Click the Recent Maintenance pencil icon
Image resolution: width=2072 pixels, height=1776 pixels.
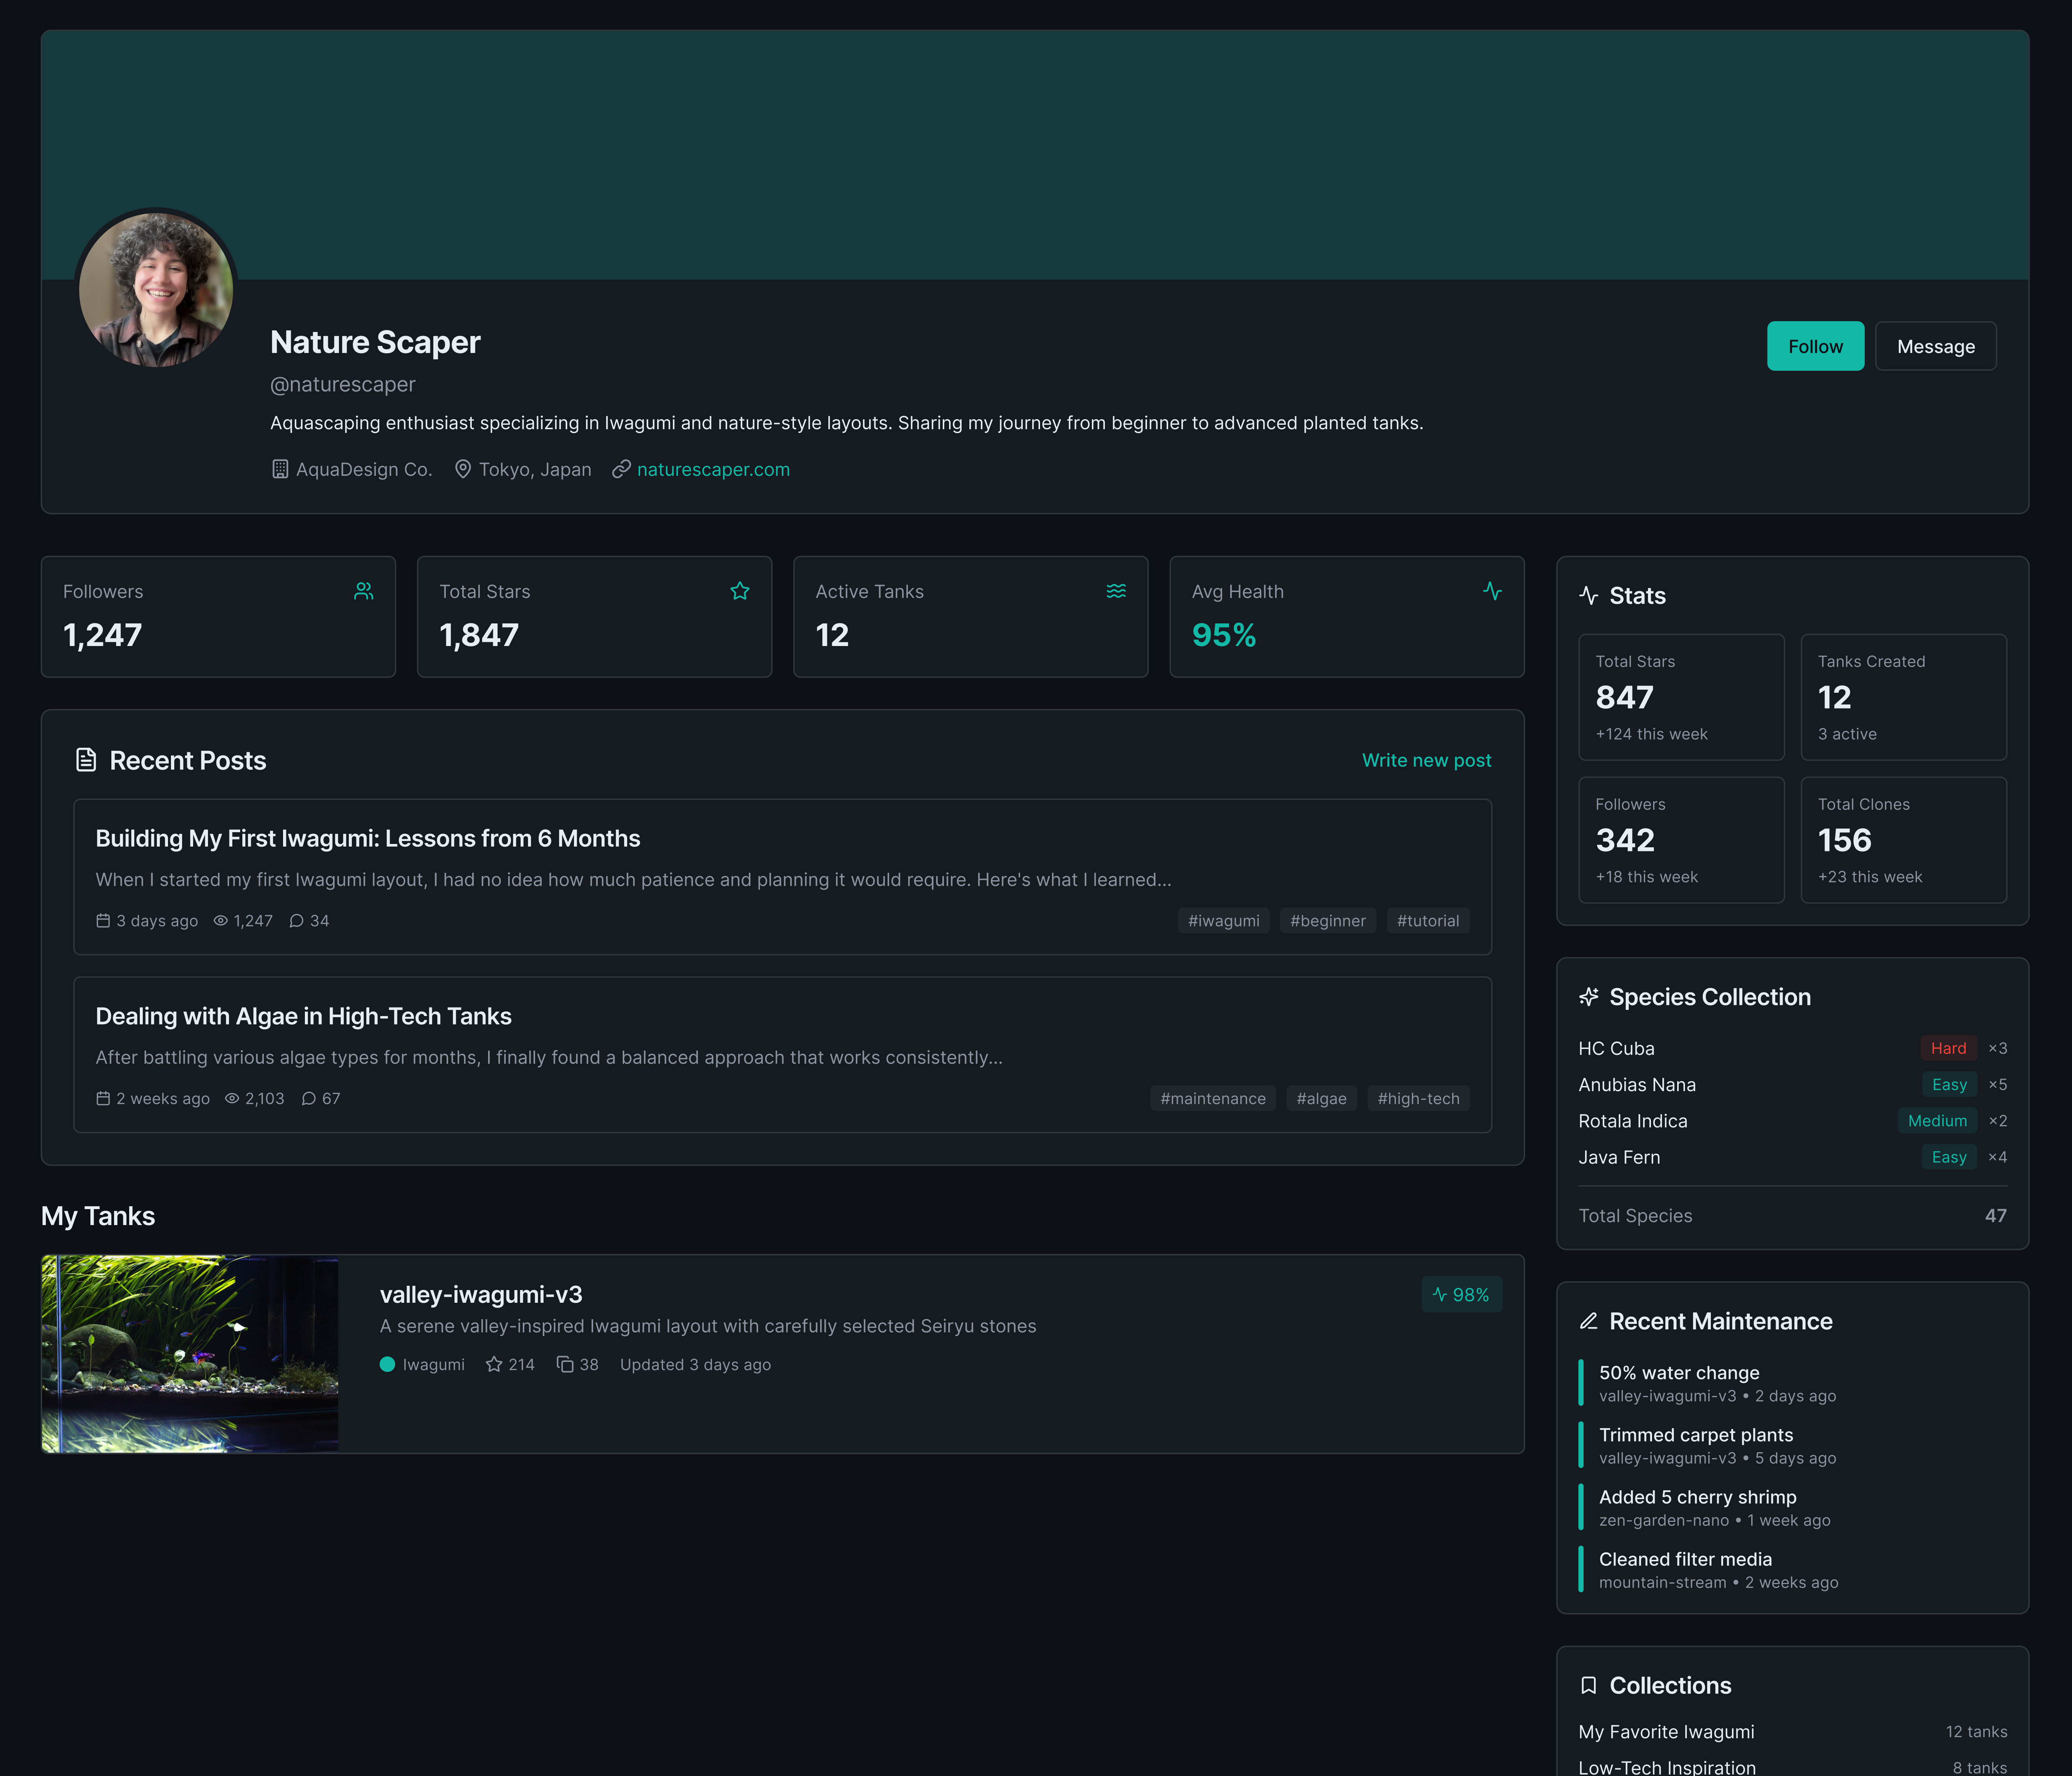tap(1589, 1321)
